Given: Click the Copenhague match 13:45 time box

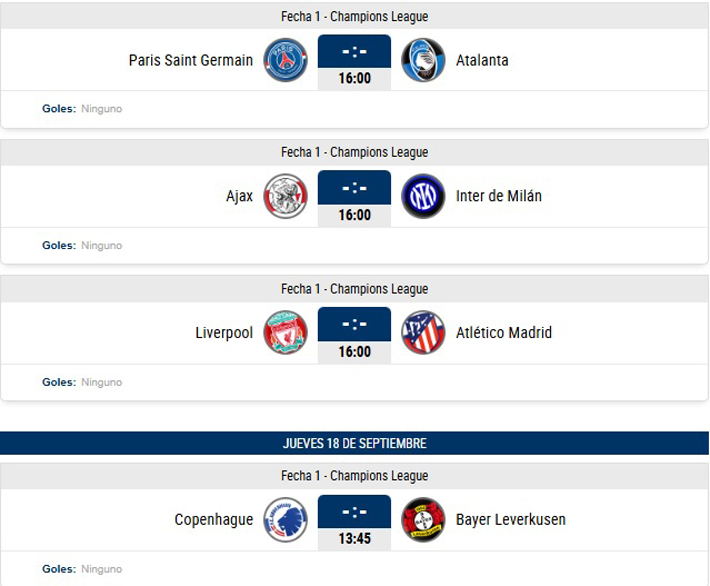Looking at the screenshot, I should [x=354, y=539].
